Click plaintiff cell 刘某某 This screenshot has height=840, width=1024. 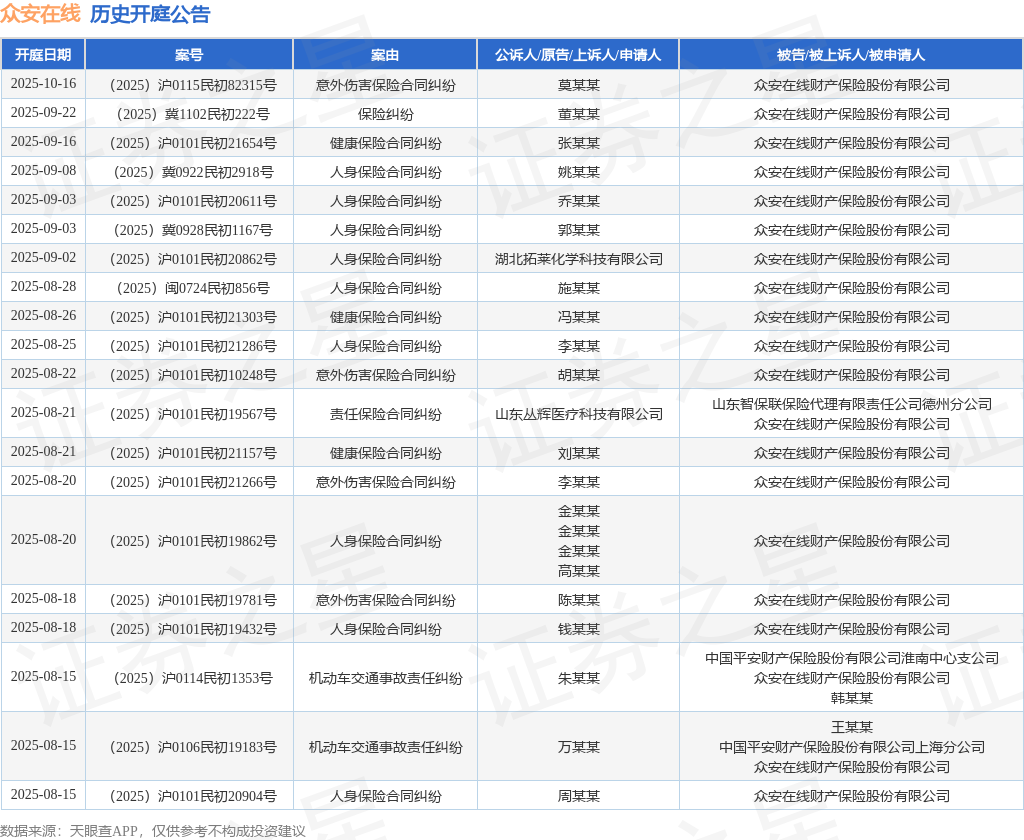(579, 453)
